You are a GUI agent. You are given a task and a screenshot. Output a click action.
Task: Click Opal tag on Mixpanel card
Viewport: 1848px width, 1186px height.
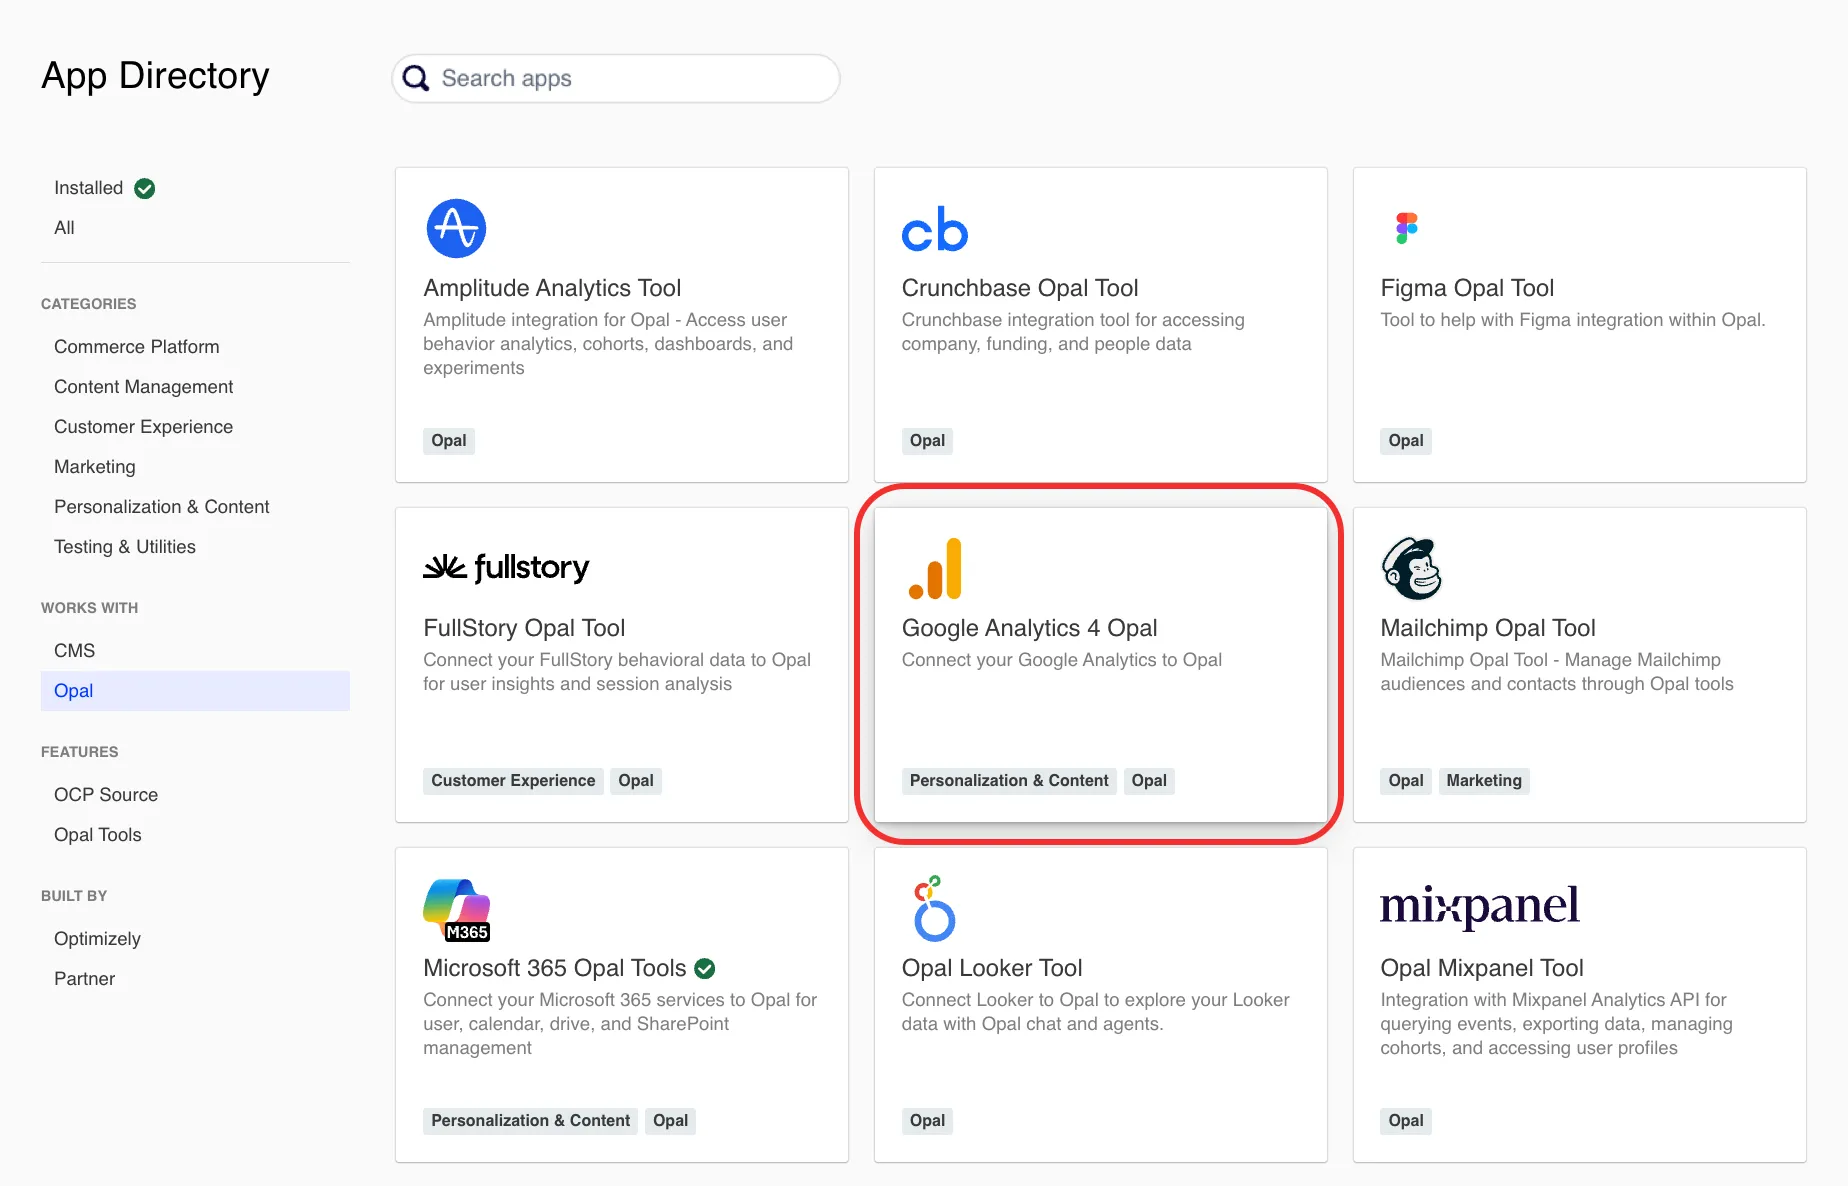pos(1406,1121)
